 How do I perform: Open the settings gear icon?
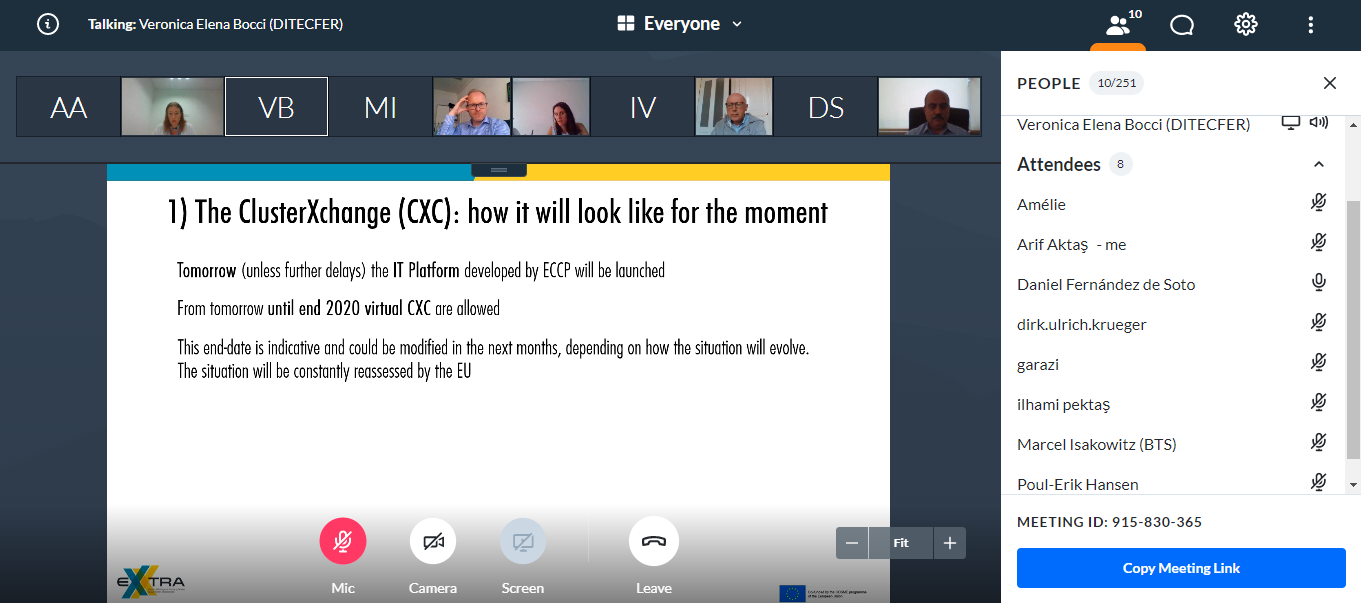tap(1246, 24)
